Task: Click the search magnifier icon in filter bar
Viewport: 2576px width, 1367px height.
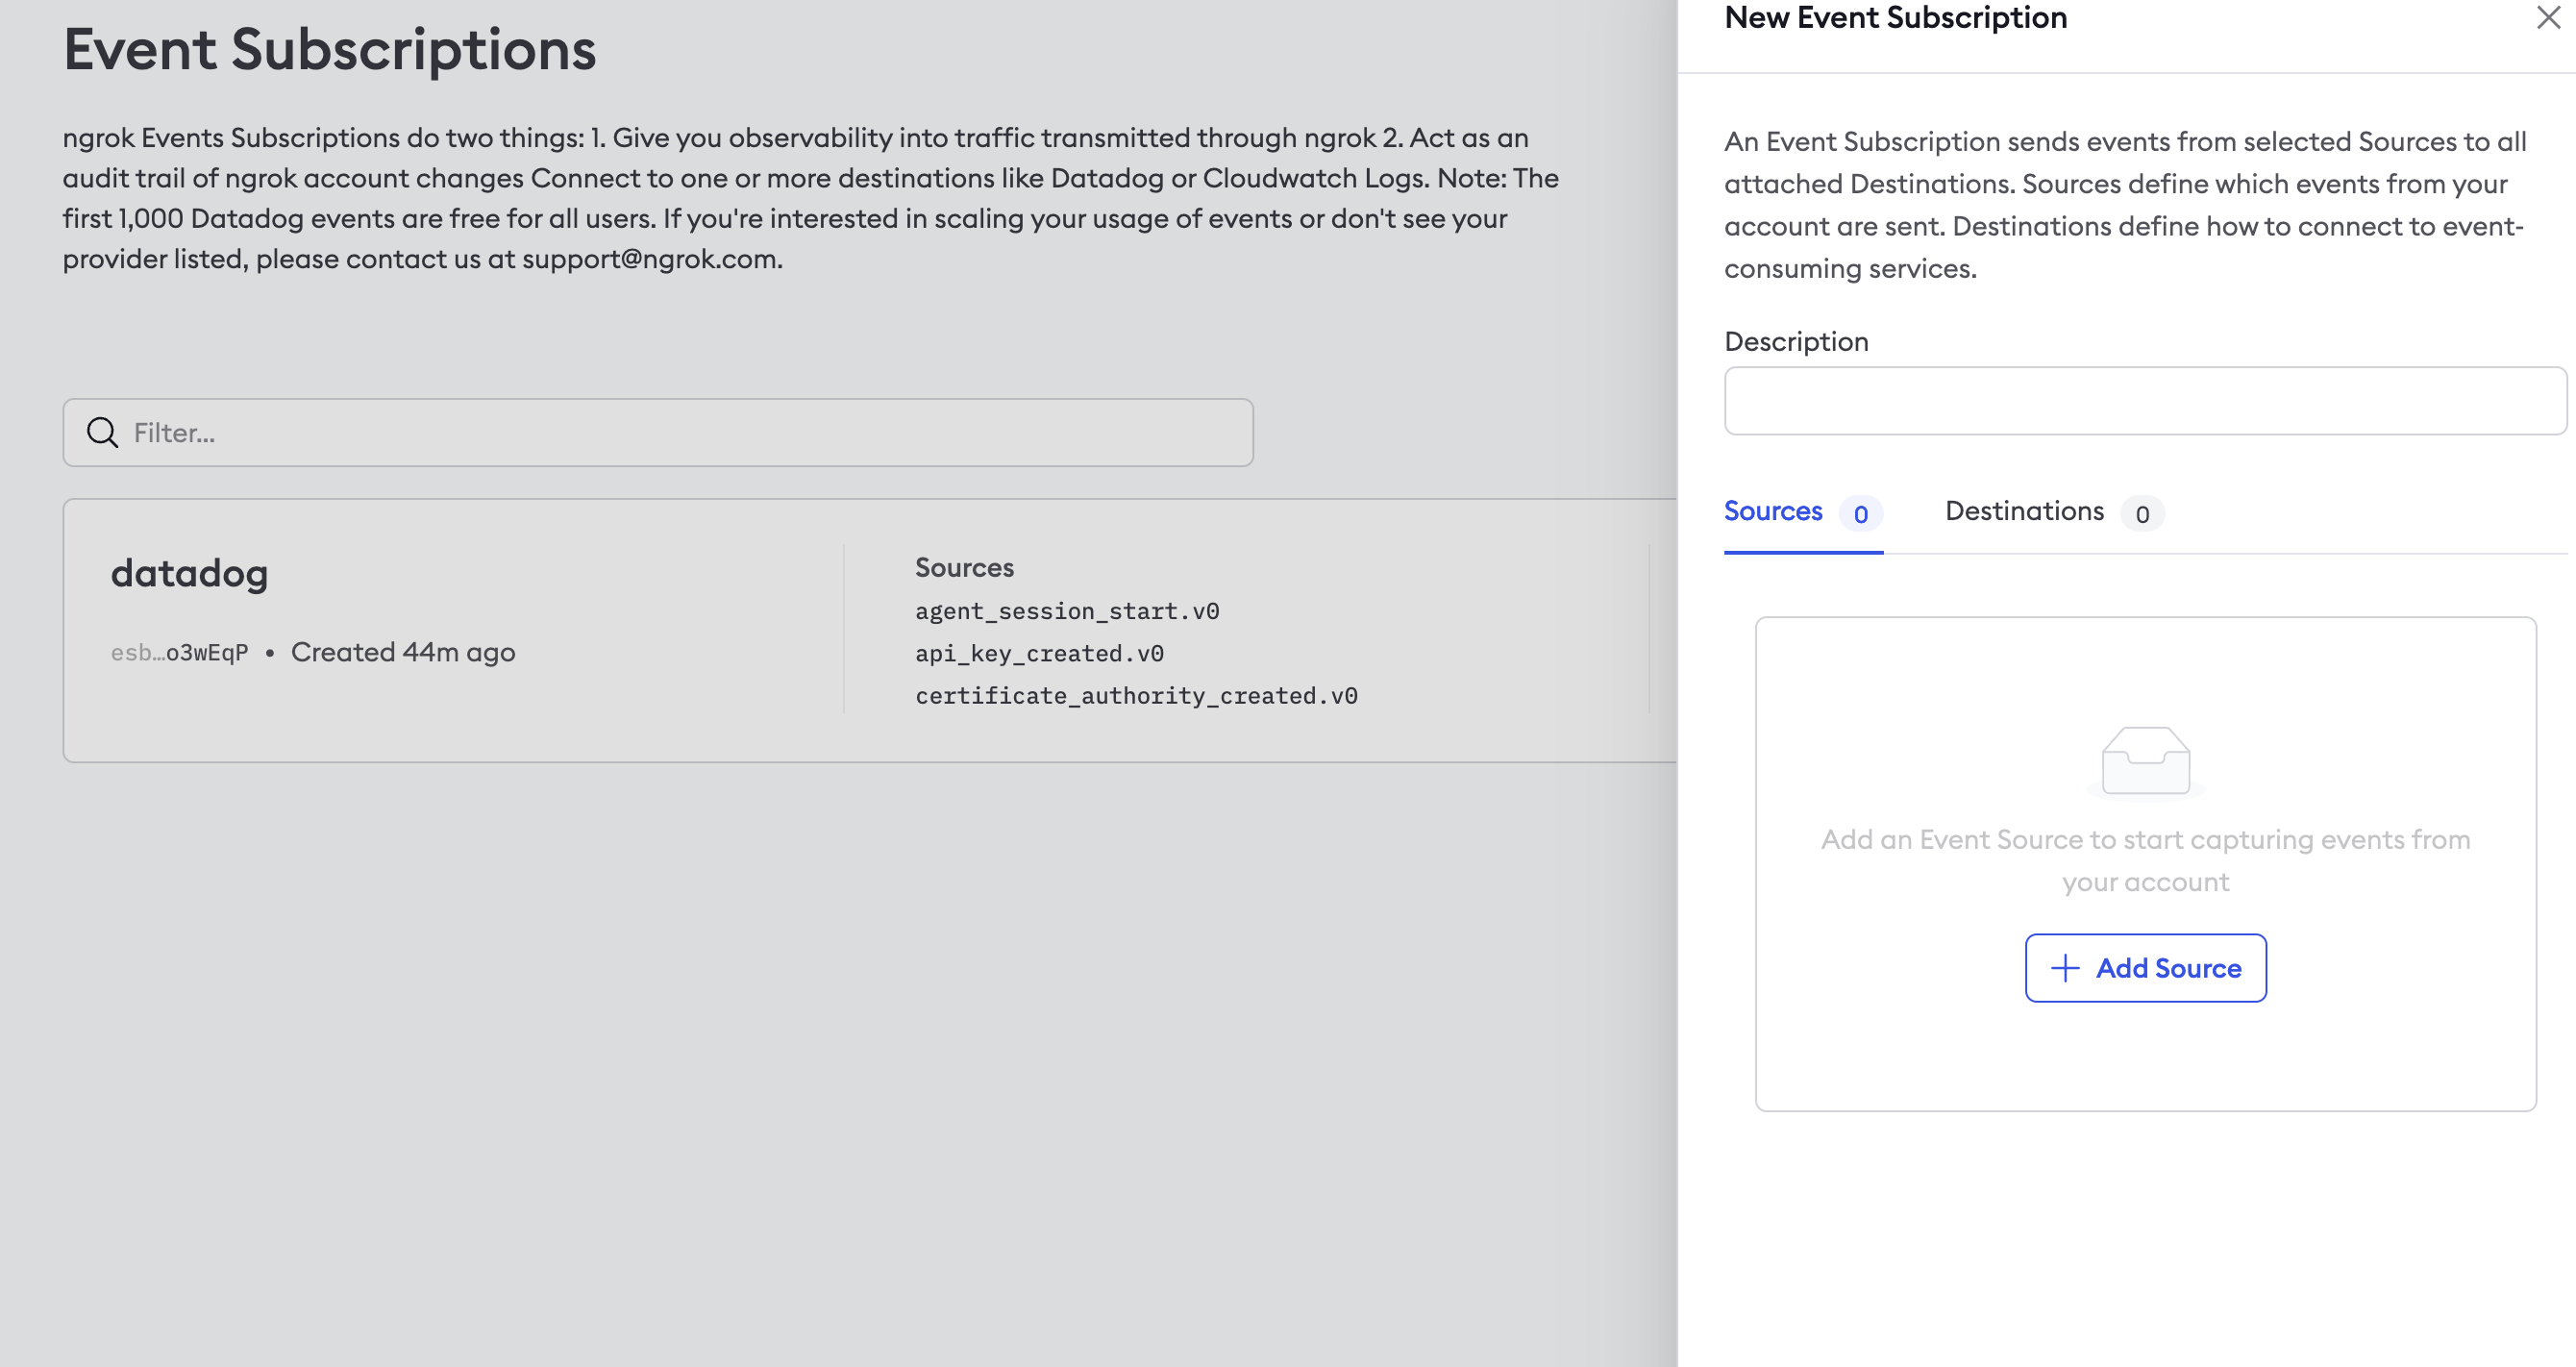Action: click(x=102, y=432)
